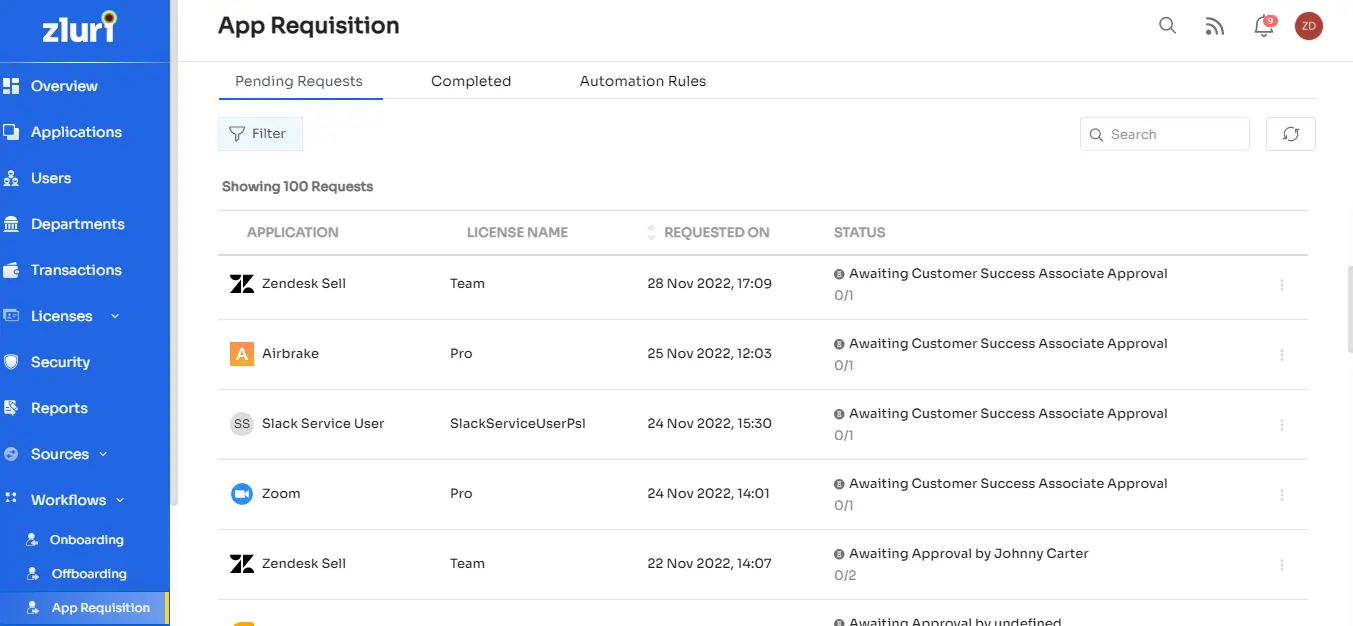Click Zendesk logo in 28 Nov row
The height and width of the screenshot is (626, 1353).
pos(242,284)
